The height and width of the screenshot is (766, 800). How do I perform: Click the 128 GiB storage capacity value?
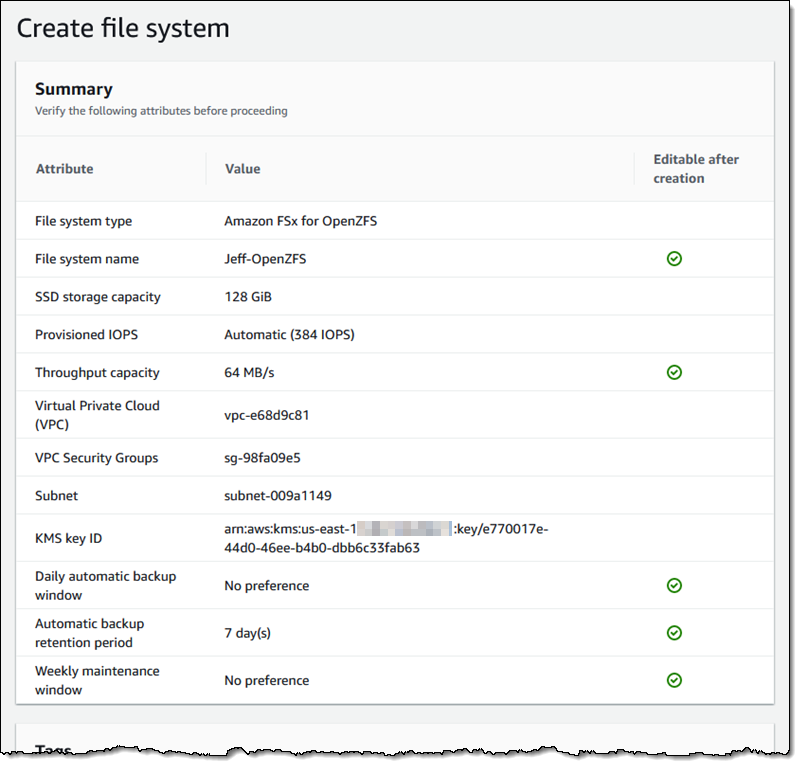point(248,297)
